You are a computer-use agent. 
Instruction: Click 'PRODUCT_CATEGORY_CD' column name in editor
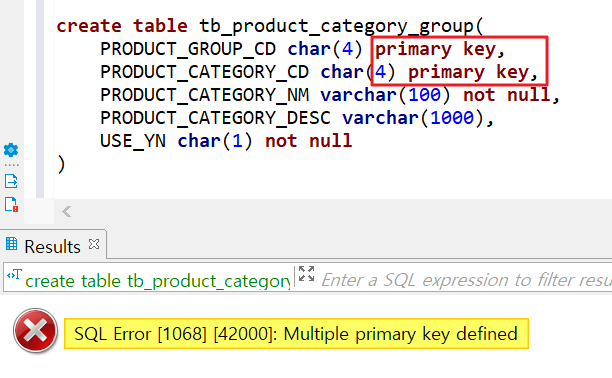[205, 72]
